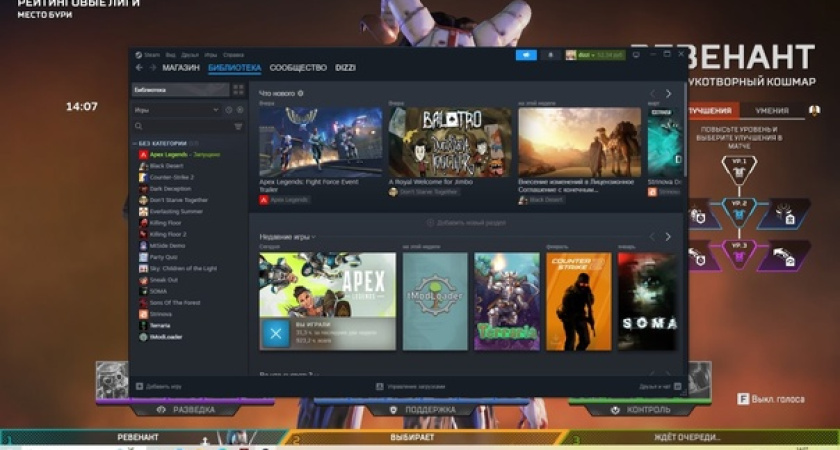
Task: Open Управление загрузками downloads manager
Action: (x=410, y=386)
